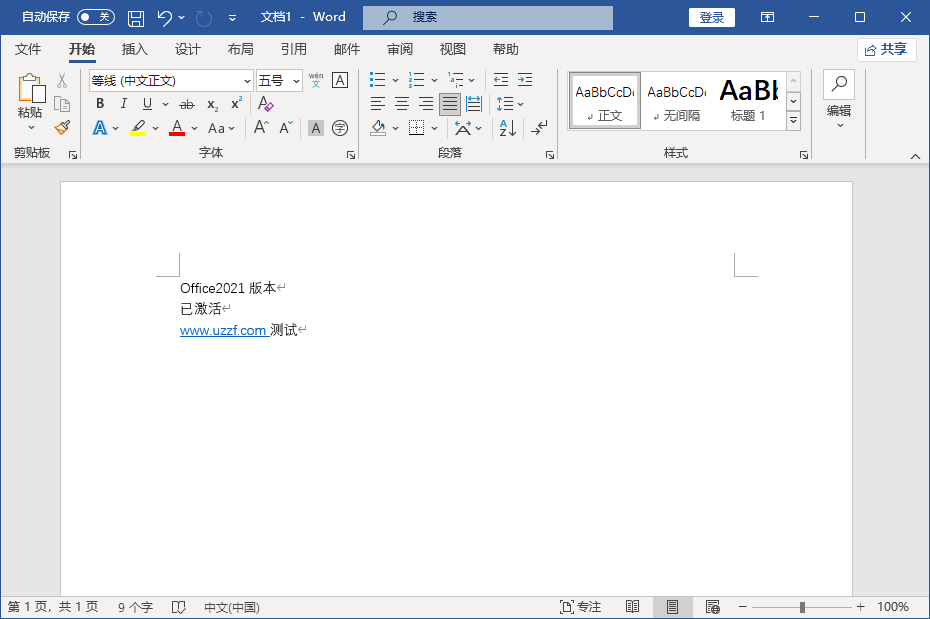Undo the last action
Screen dimensions: 930x619
164,18
